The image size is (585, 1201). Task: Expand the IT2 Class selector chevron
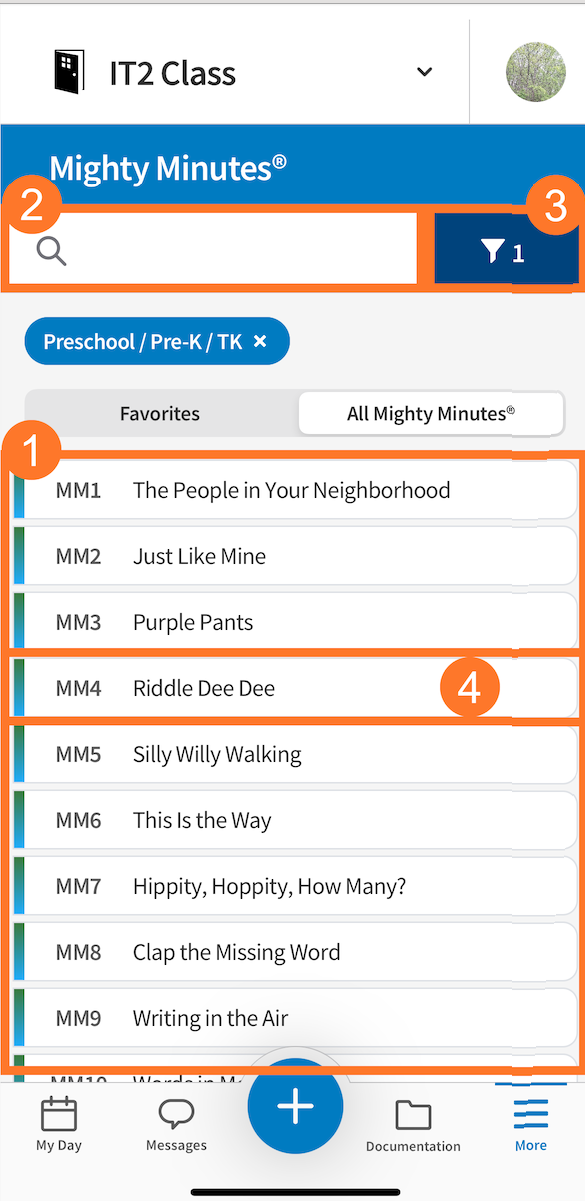(x=424, y=72)
